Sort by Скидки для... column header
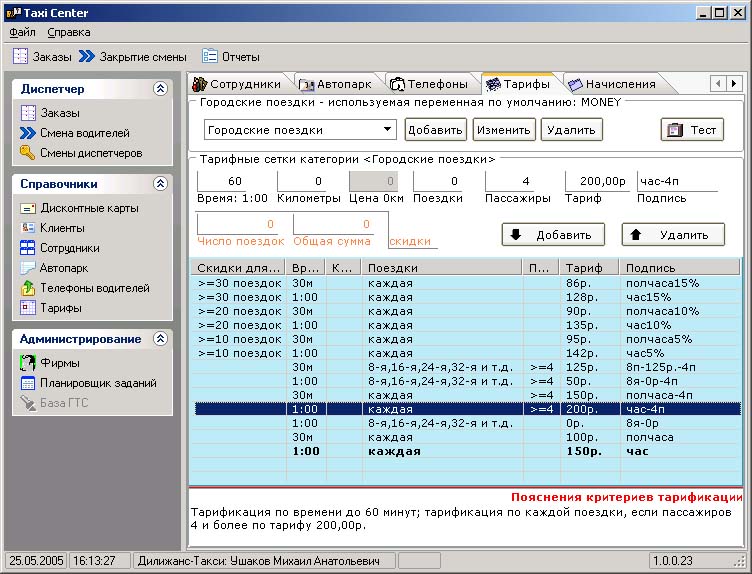Viewport: 752px width, 574px height. tap(238, 268)
